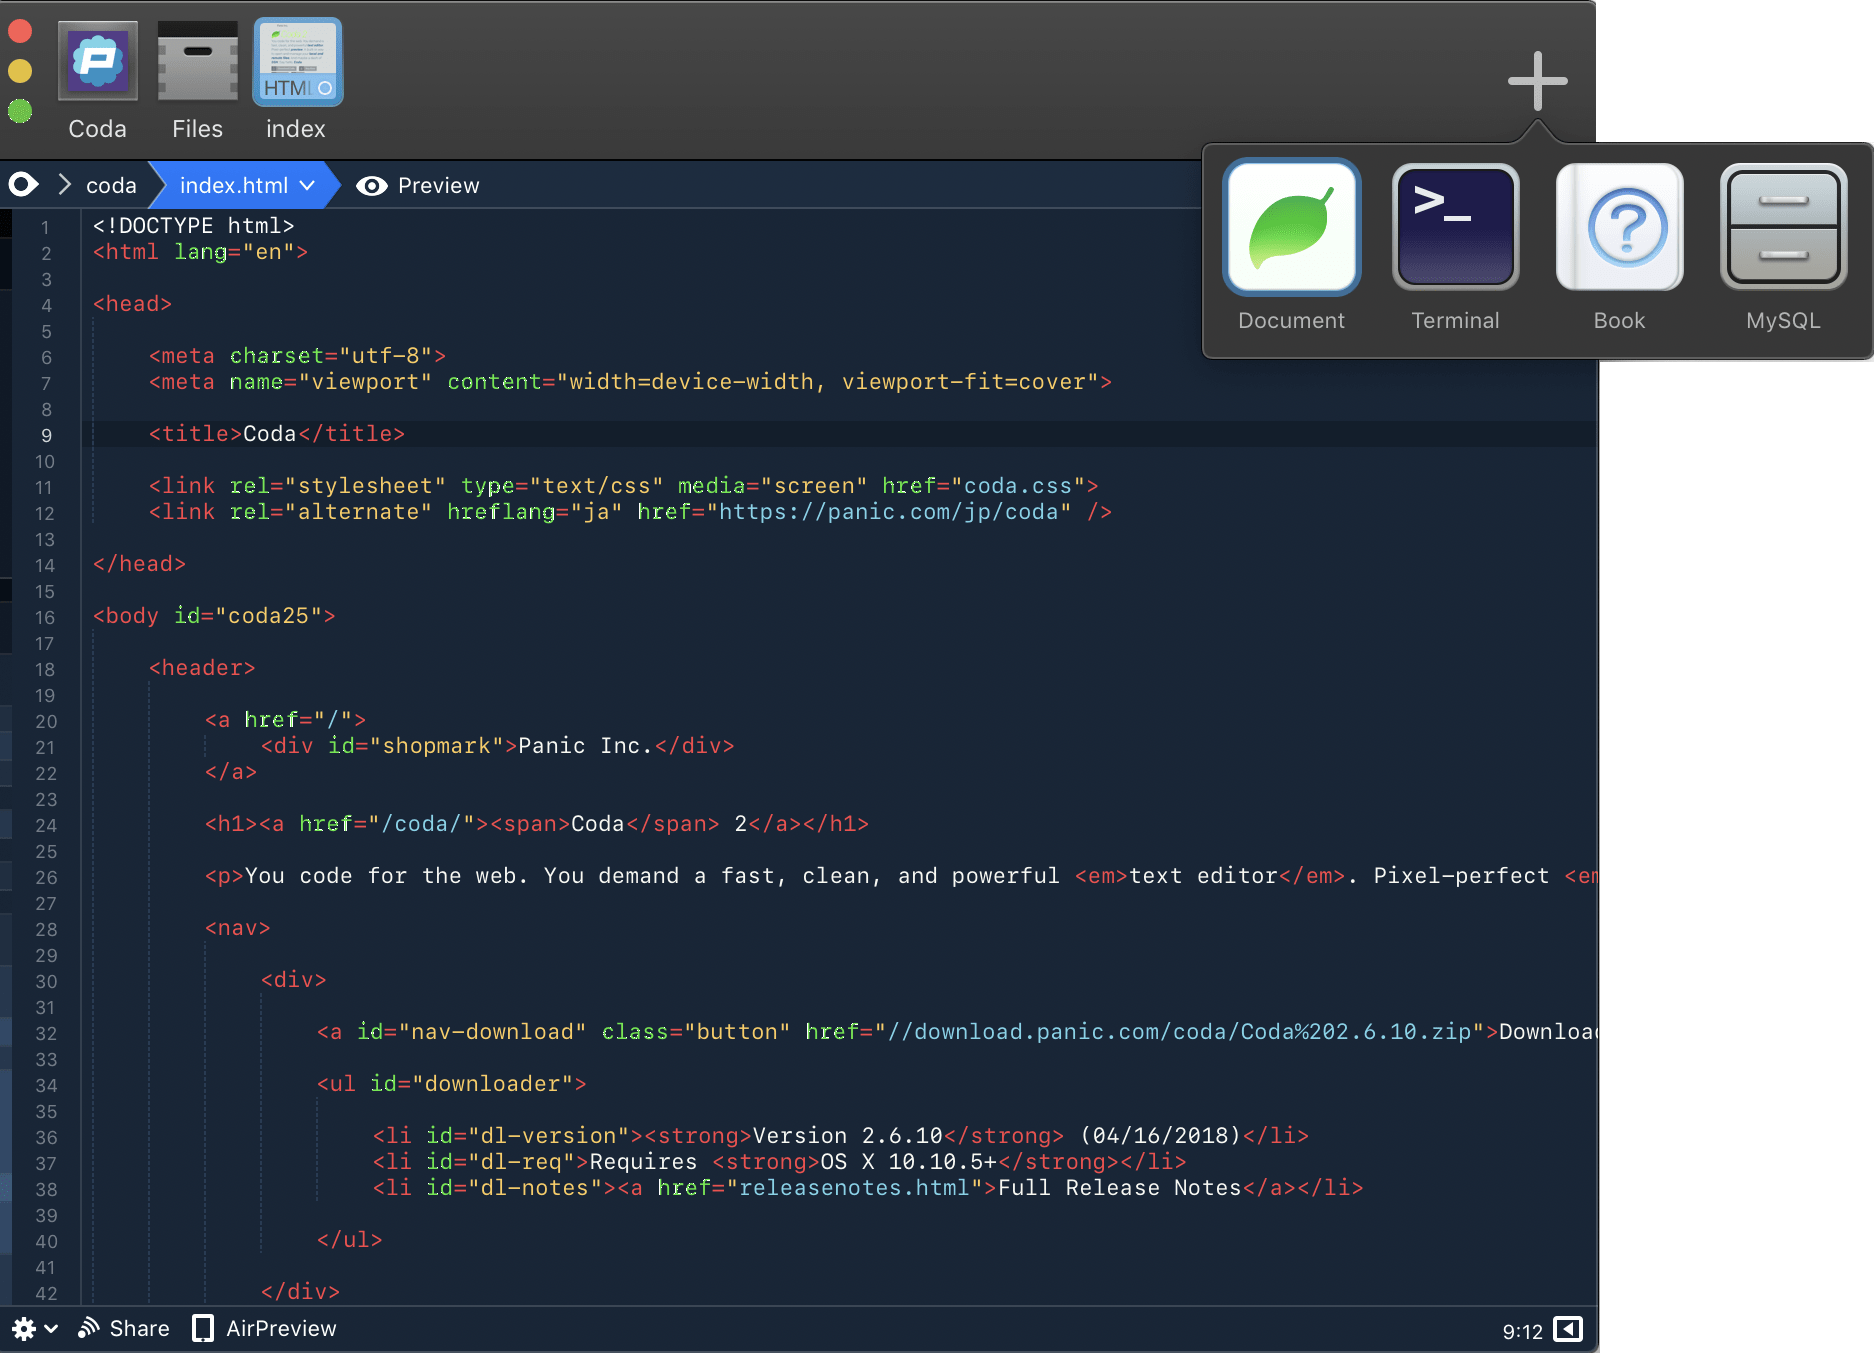Click the coda folder in path bar
Viewport: 1874px width, 1353px height.
coord(111,185)
